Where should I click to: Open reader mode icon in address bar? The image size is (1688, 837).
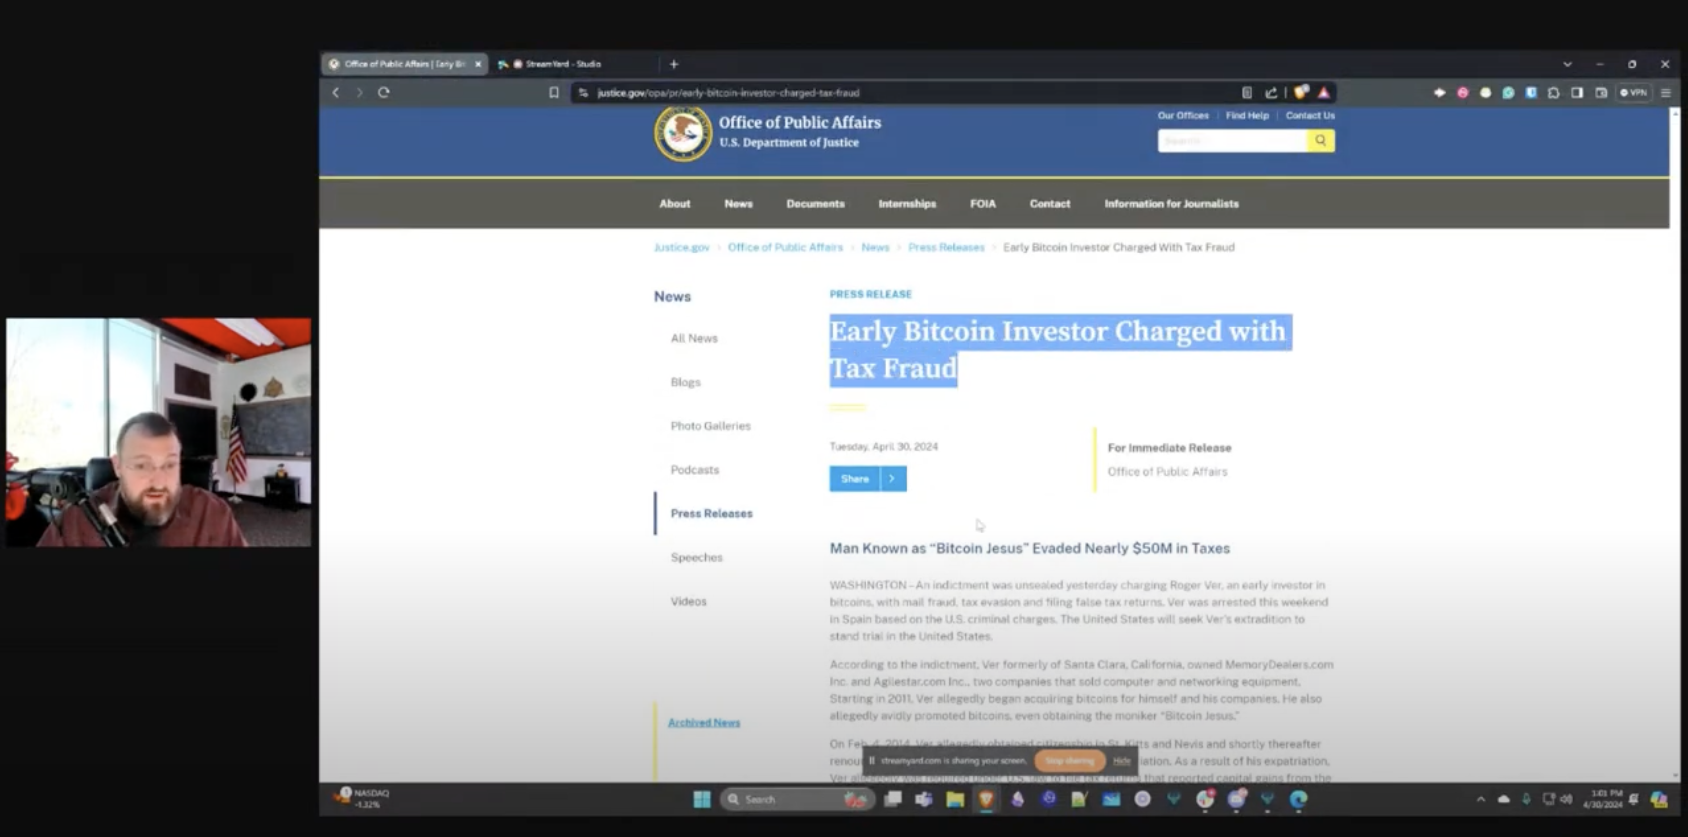(x=1247, y=92)
